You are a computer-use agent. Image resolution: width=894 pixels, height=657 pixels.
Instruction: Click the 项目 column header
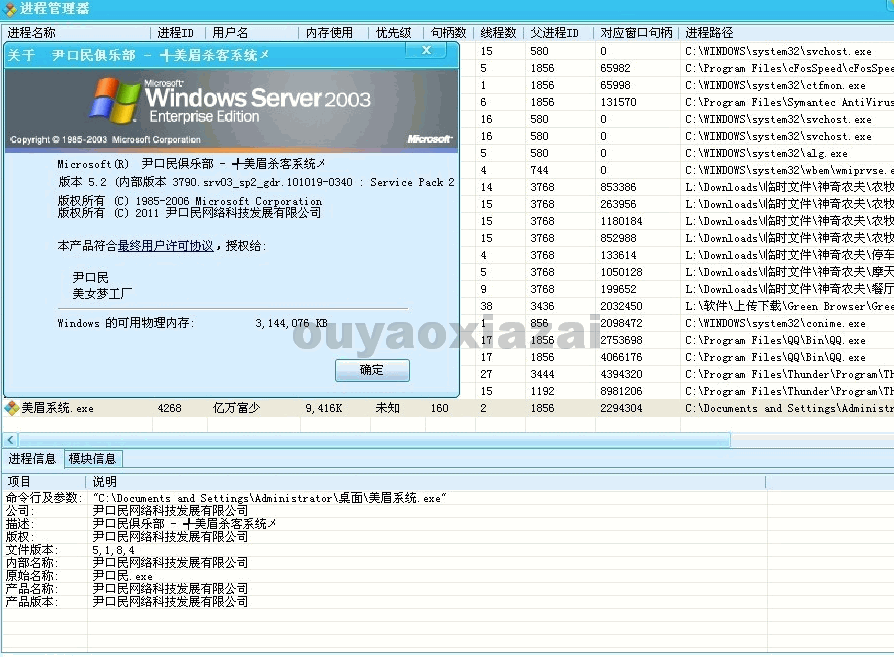pos(44,482)
